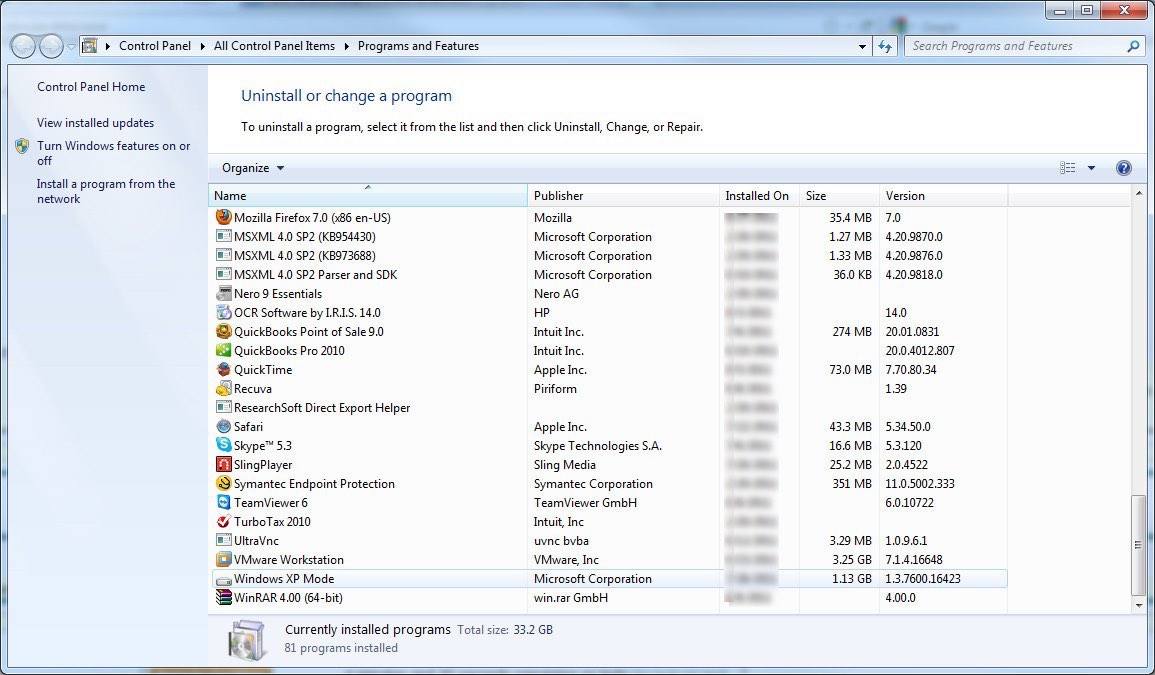Click the QuickBooks Pro 2010 icon

click(223, 350)
